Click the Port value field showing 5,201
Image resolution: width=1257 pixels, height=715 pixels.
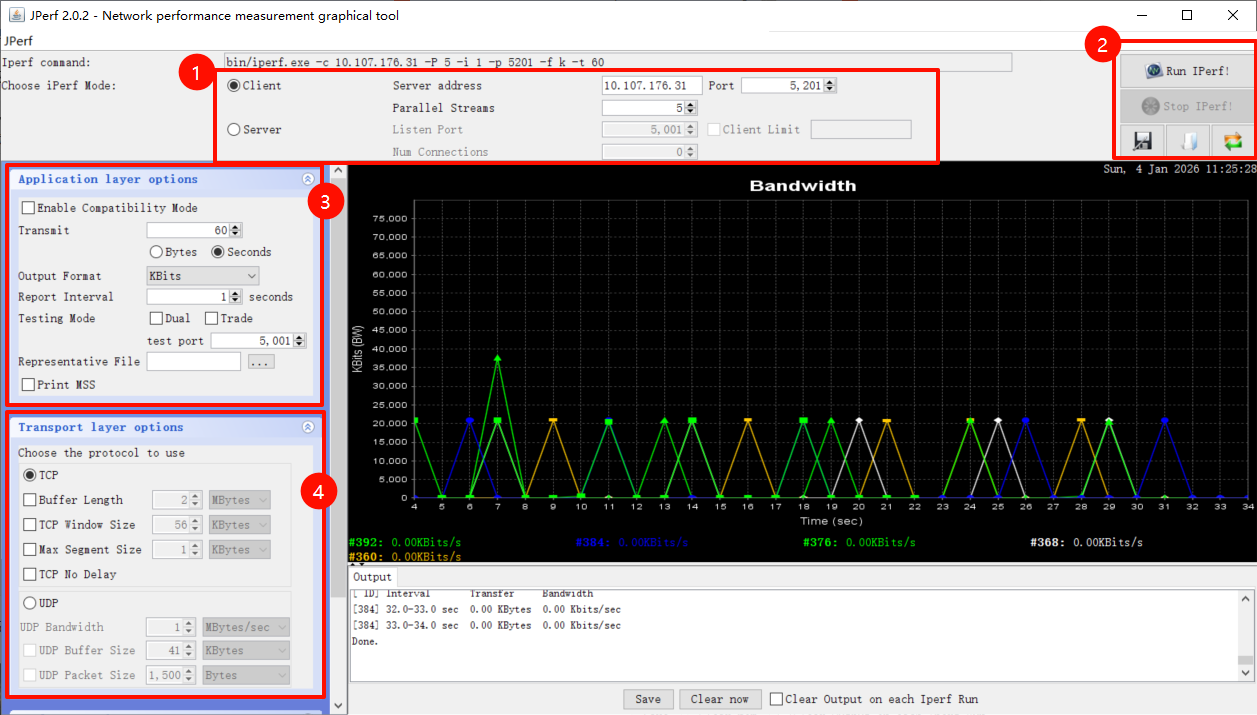point(782,86)
